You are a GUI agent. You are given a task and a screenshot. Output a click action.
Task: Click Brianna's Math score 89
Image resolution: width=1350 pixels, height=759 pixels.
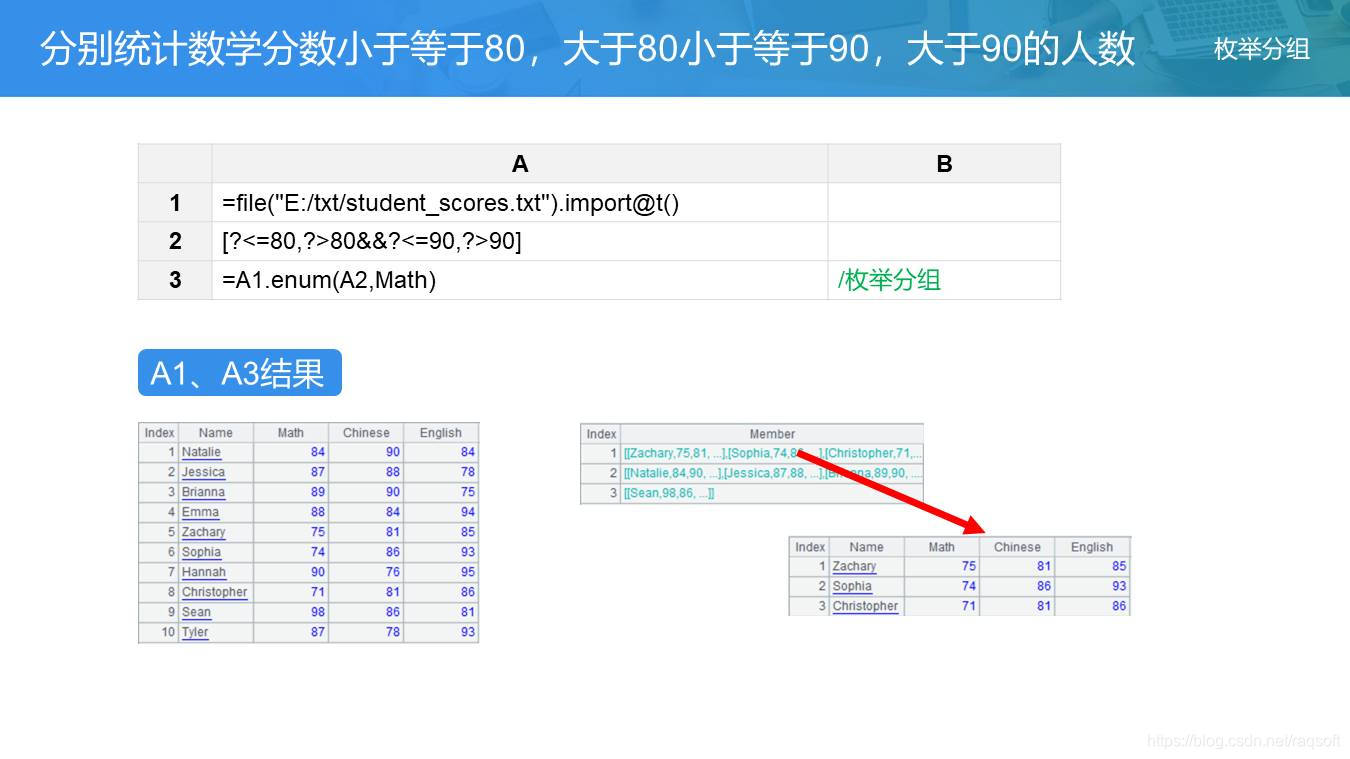pos(318,492)
